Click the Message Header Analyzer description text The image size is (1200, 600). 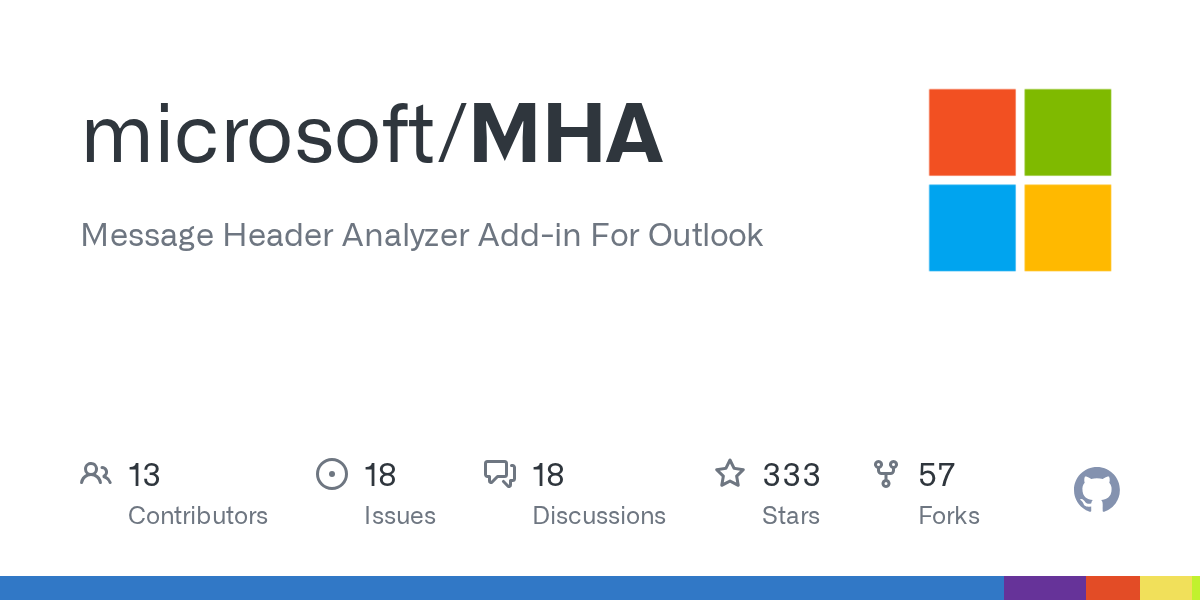point(421,235)
